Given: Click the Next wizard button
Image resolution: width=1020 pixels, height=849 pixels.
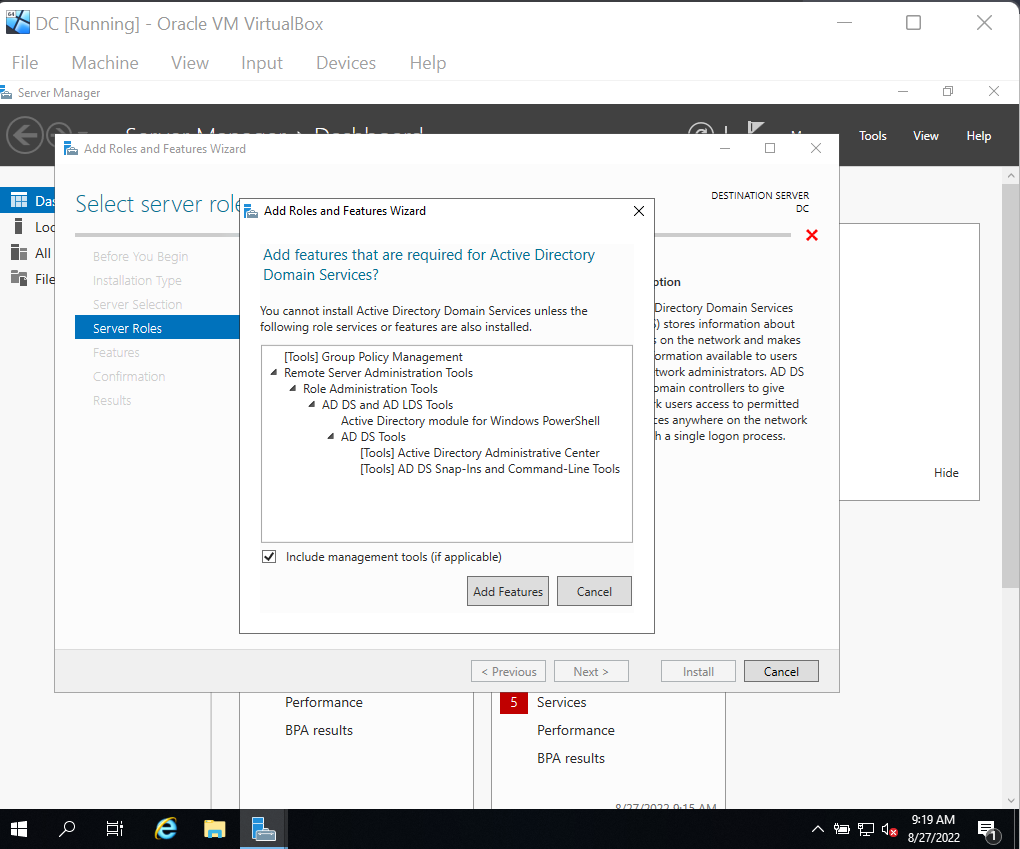Looking at the screenshot, I should tap(591, 671).
